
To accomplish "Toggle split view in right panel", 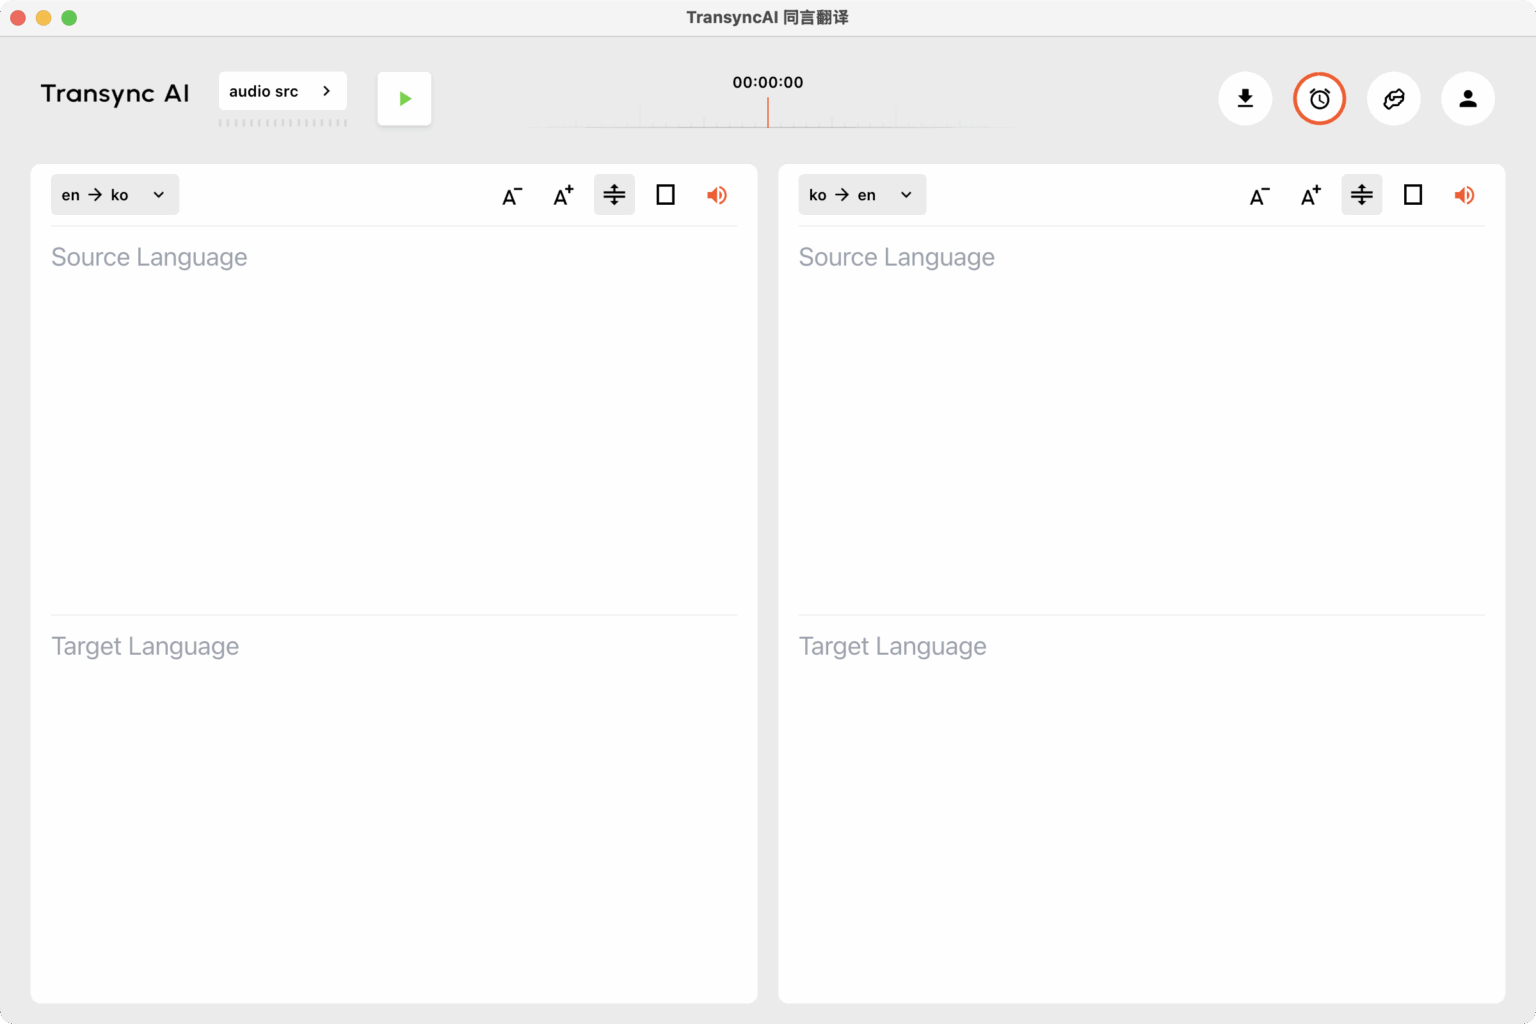I will [x=1361, y=195].
